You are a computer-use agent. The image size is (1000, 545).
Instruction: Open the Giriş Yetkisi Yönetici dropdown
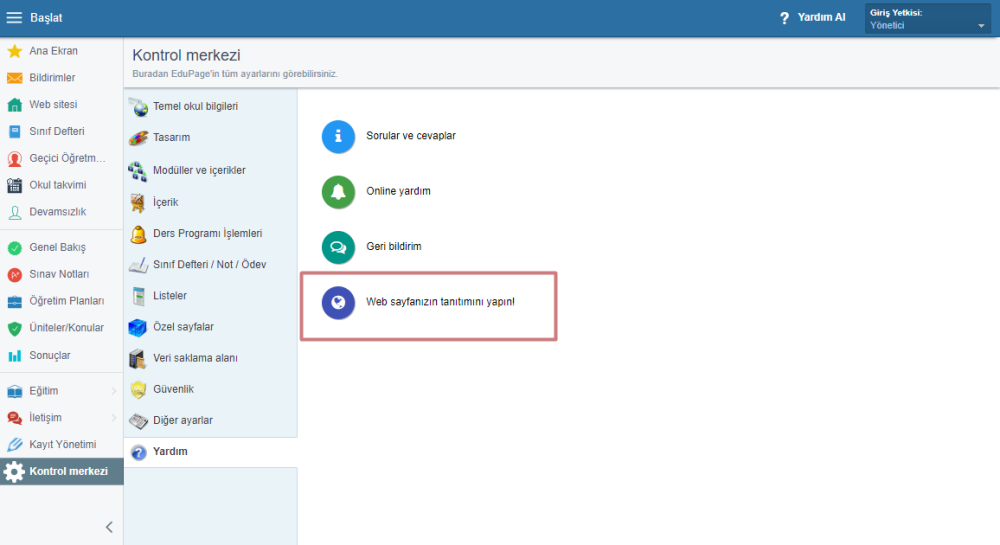tap(927, 18)
